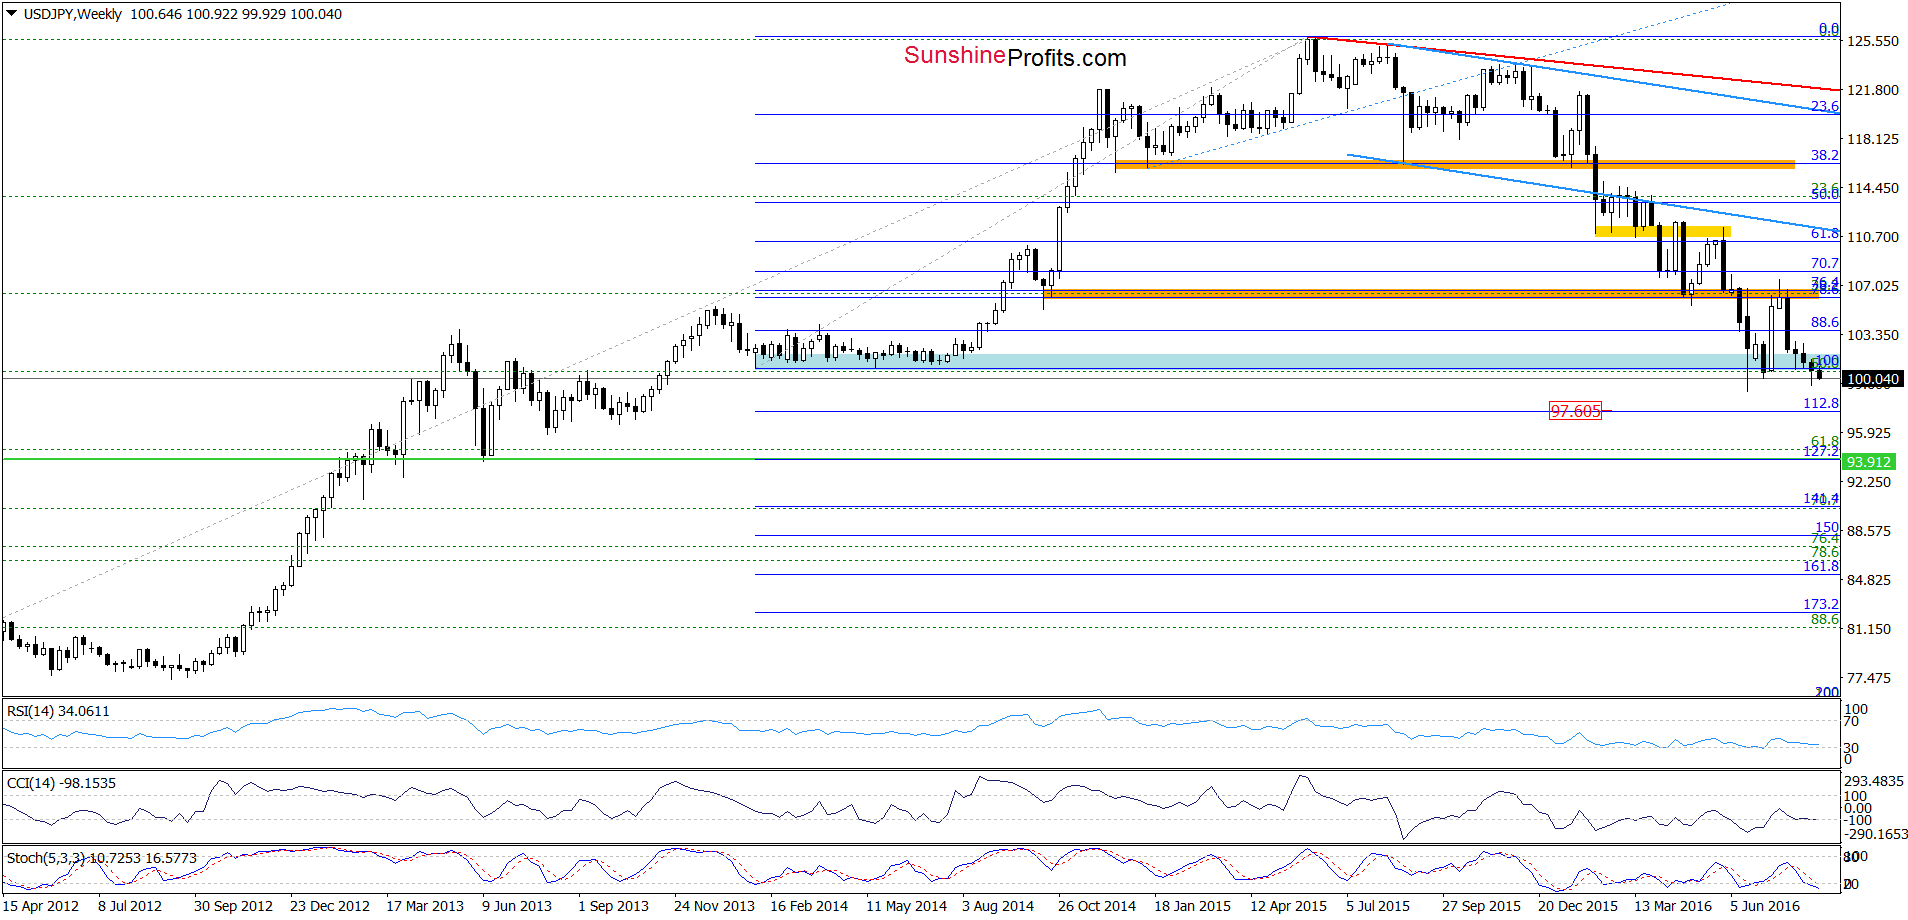Click the 114.450 price axis label
The height and width of the screenshot is (920, 1908).
pos(1872,188)
